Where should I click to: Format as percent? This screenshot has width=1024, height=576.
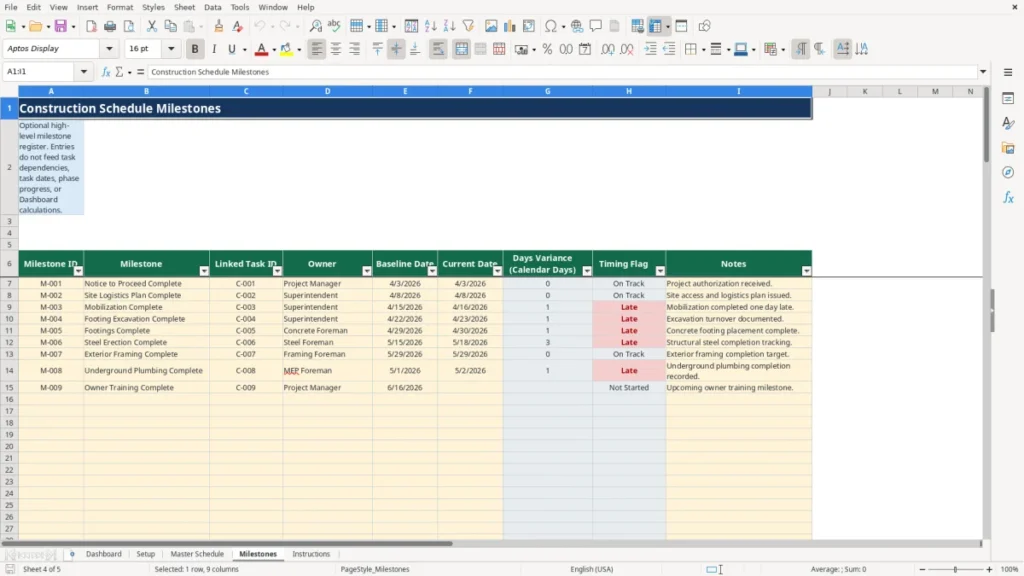coord(547,49)
